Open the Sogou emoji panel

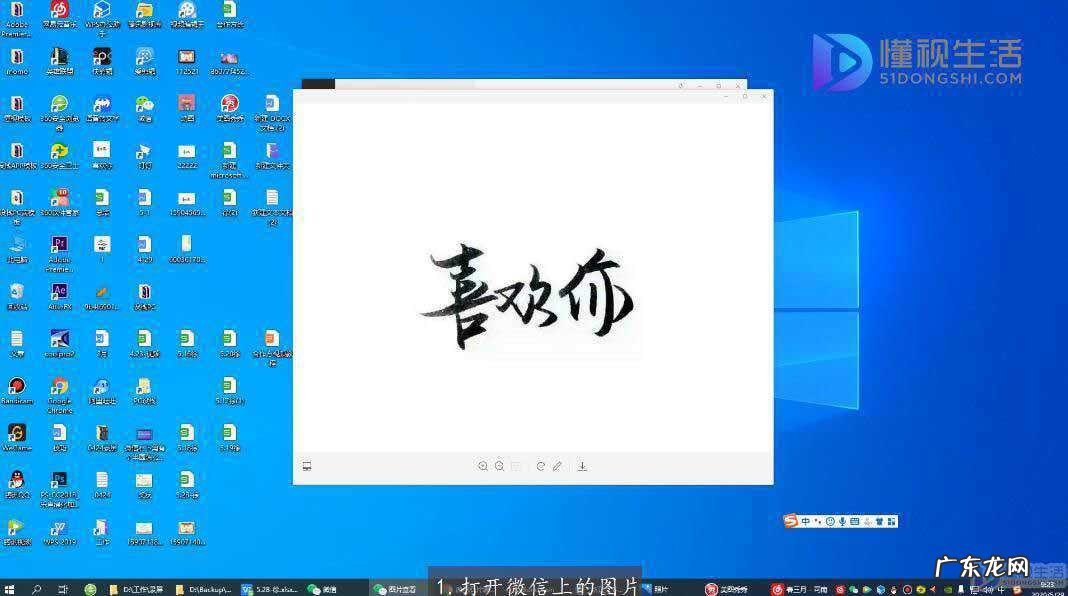click(x=829, y=521)
